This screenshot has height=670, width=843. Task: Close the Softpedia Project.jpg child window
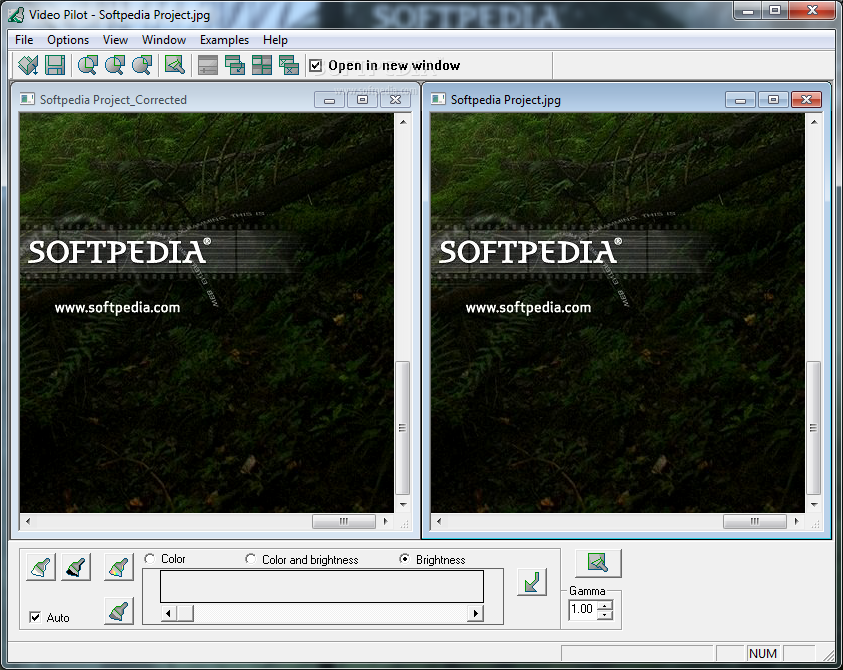click(806, 99)
